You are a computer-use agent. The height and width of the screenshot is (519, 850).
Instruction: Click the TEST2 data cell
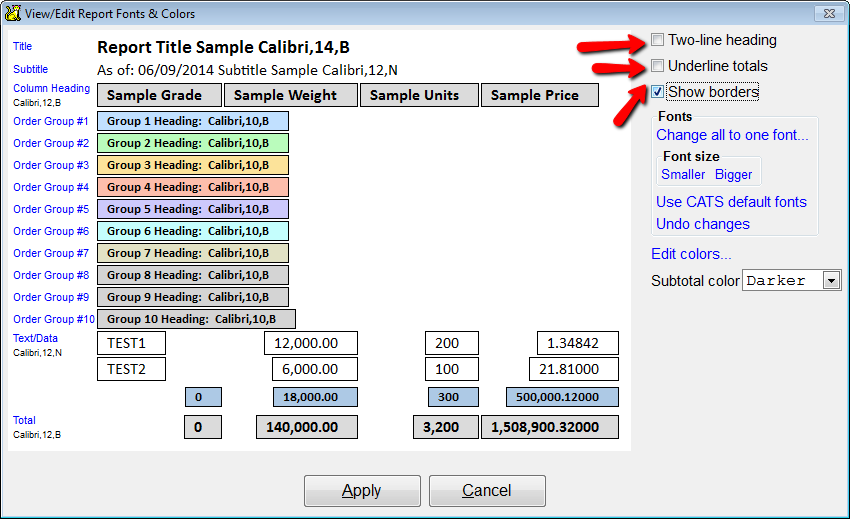point(132,369)
